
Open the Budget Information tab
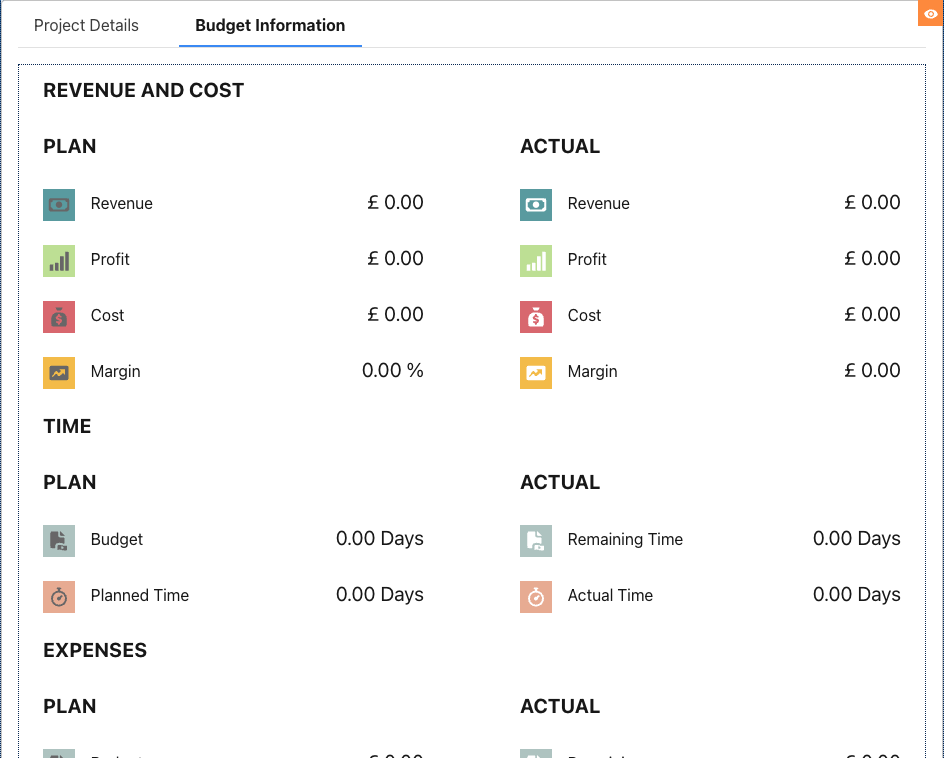pyautogui.click(x=269, y=25)
